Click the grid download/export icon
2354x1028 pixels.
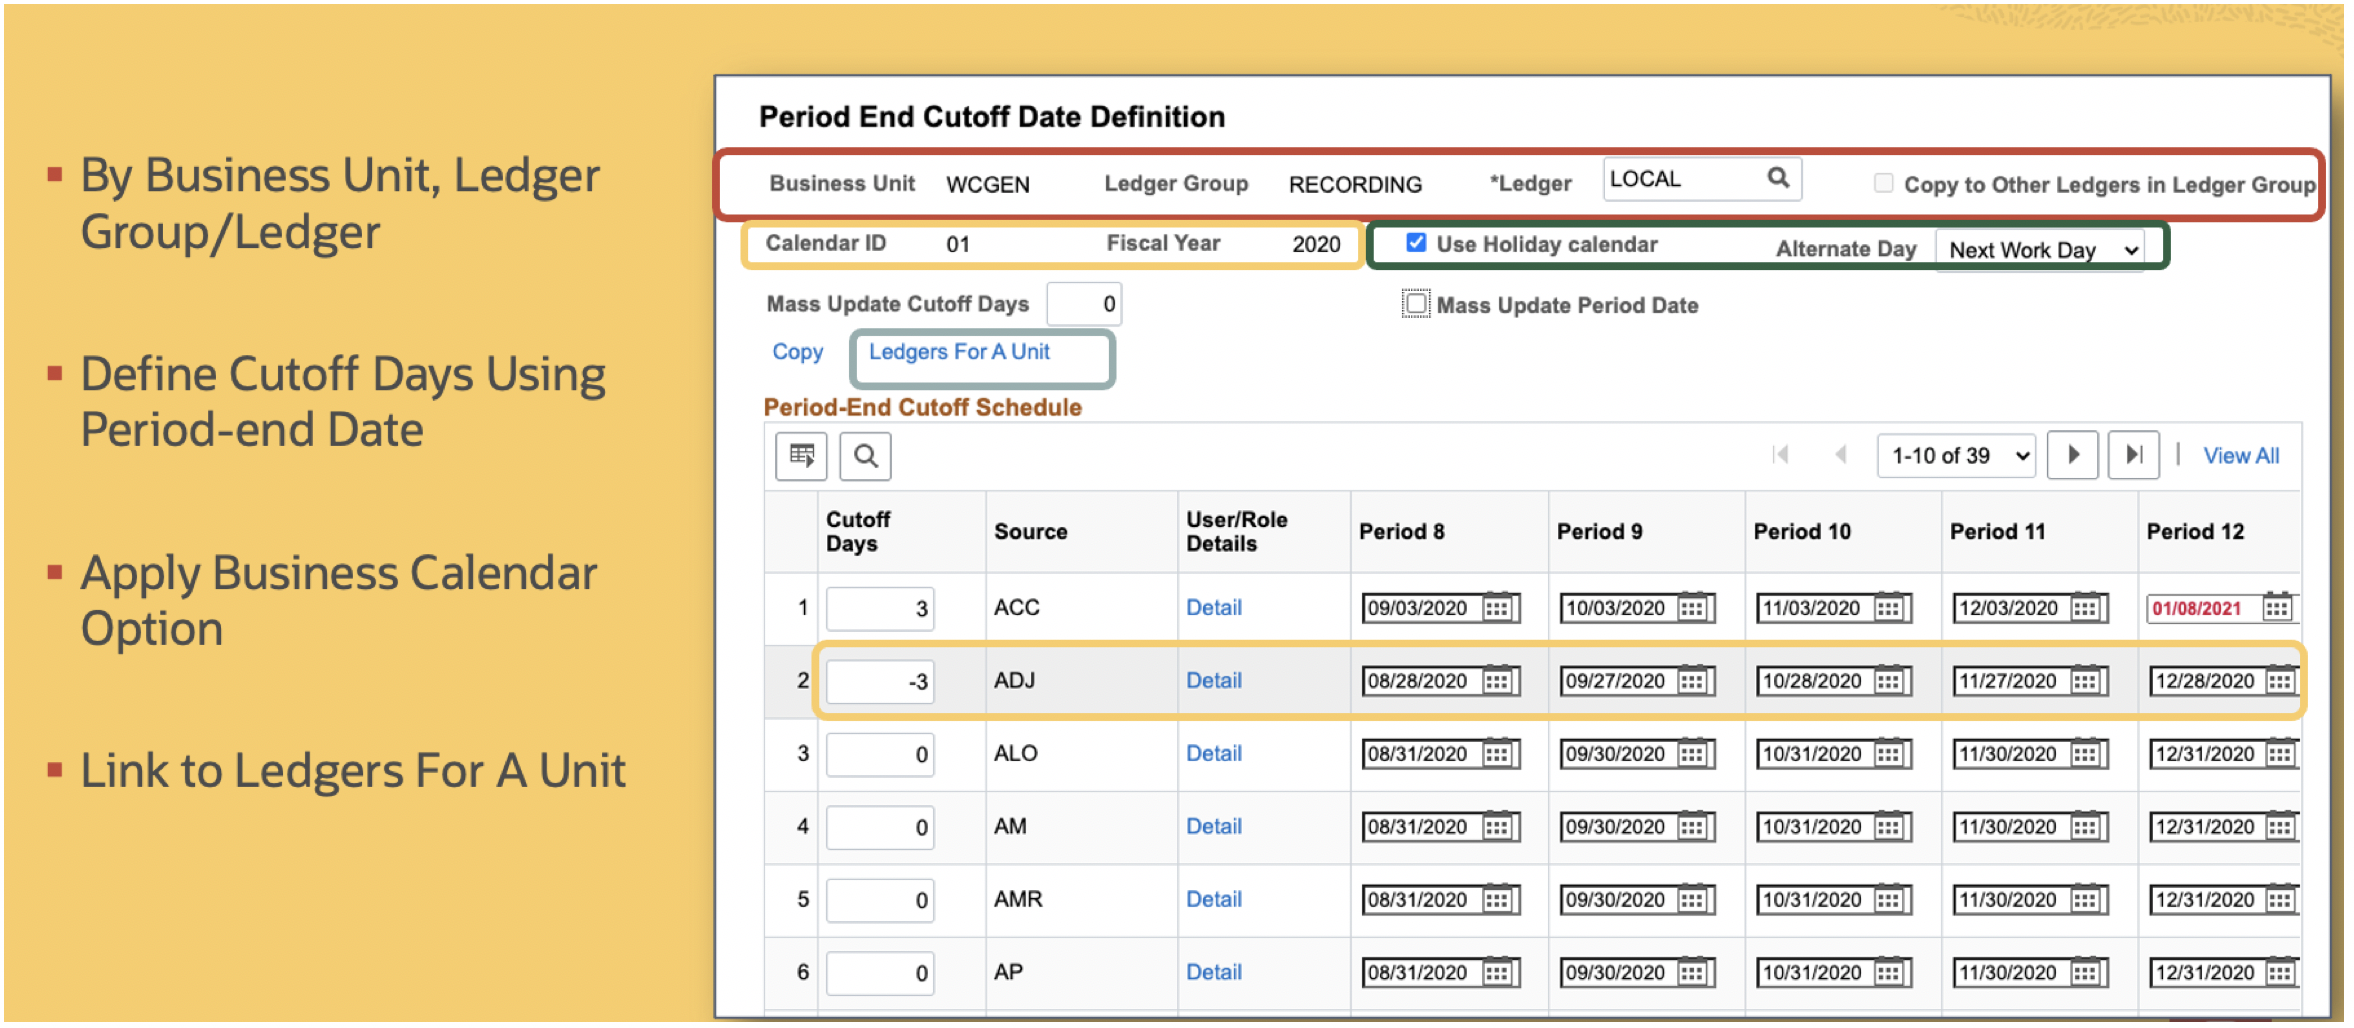coord(800,456)
